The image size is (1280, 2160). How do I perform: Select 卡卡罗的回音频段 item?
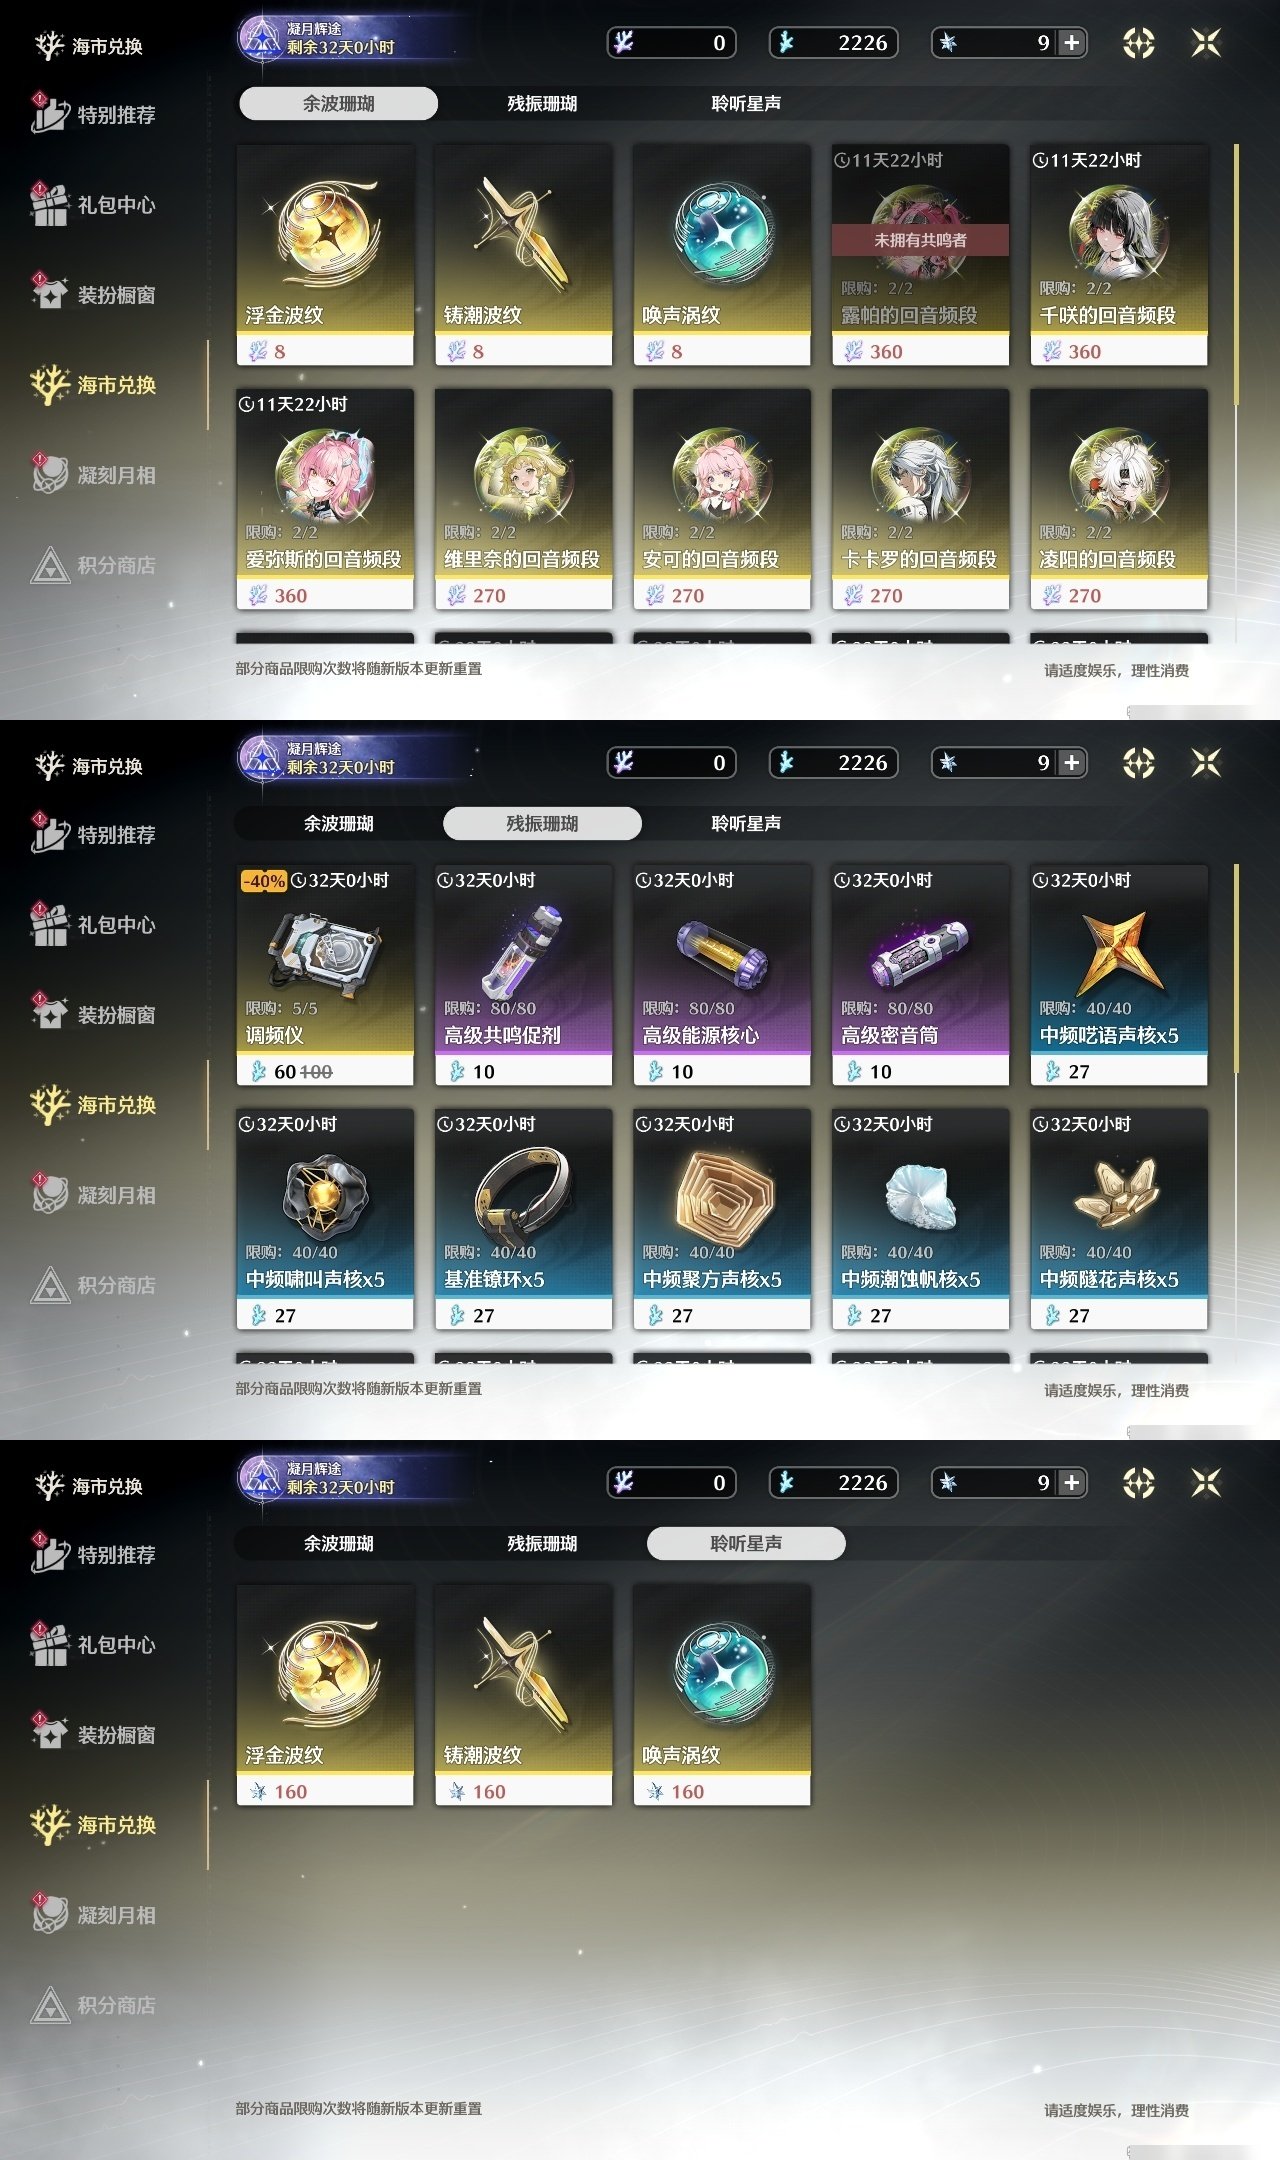pyautogui.click(x=920, y=499)
